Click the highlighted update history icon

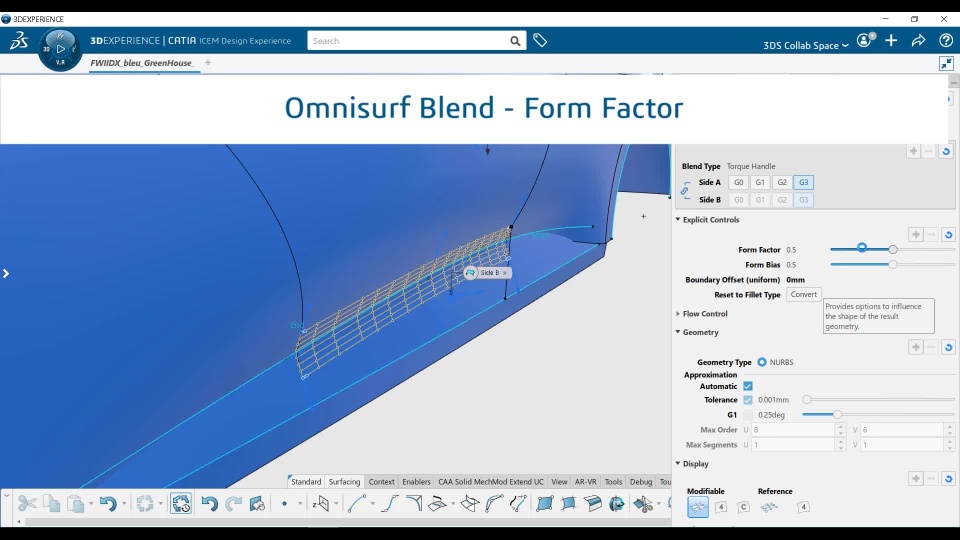pyautogui.click(x=181, y=503)
